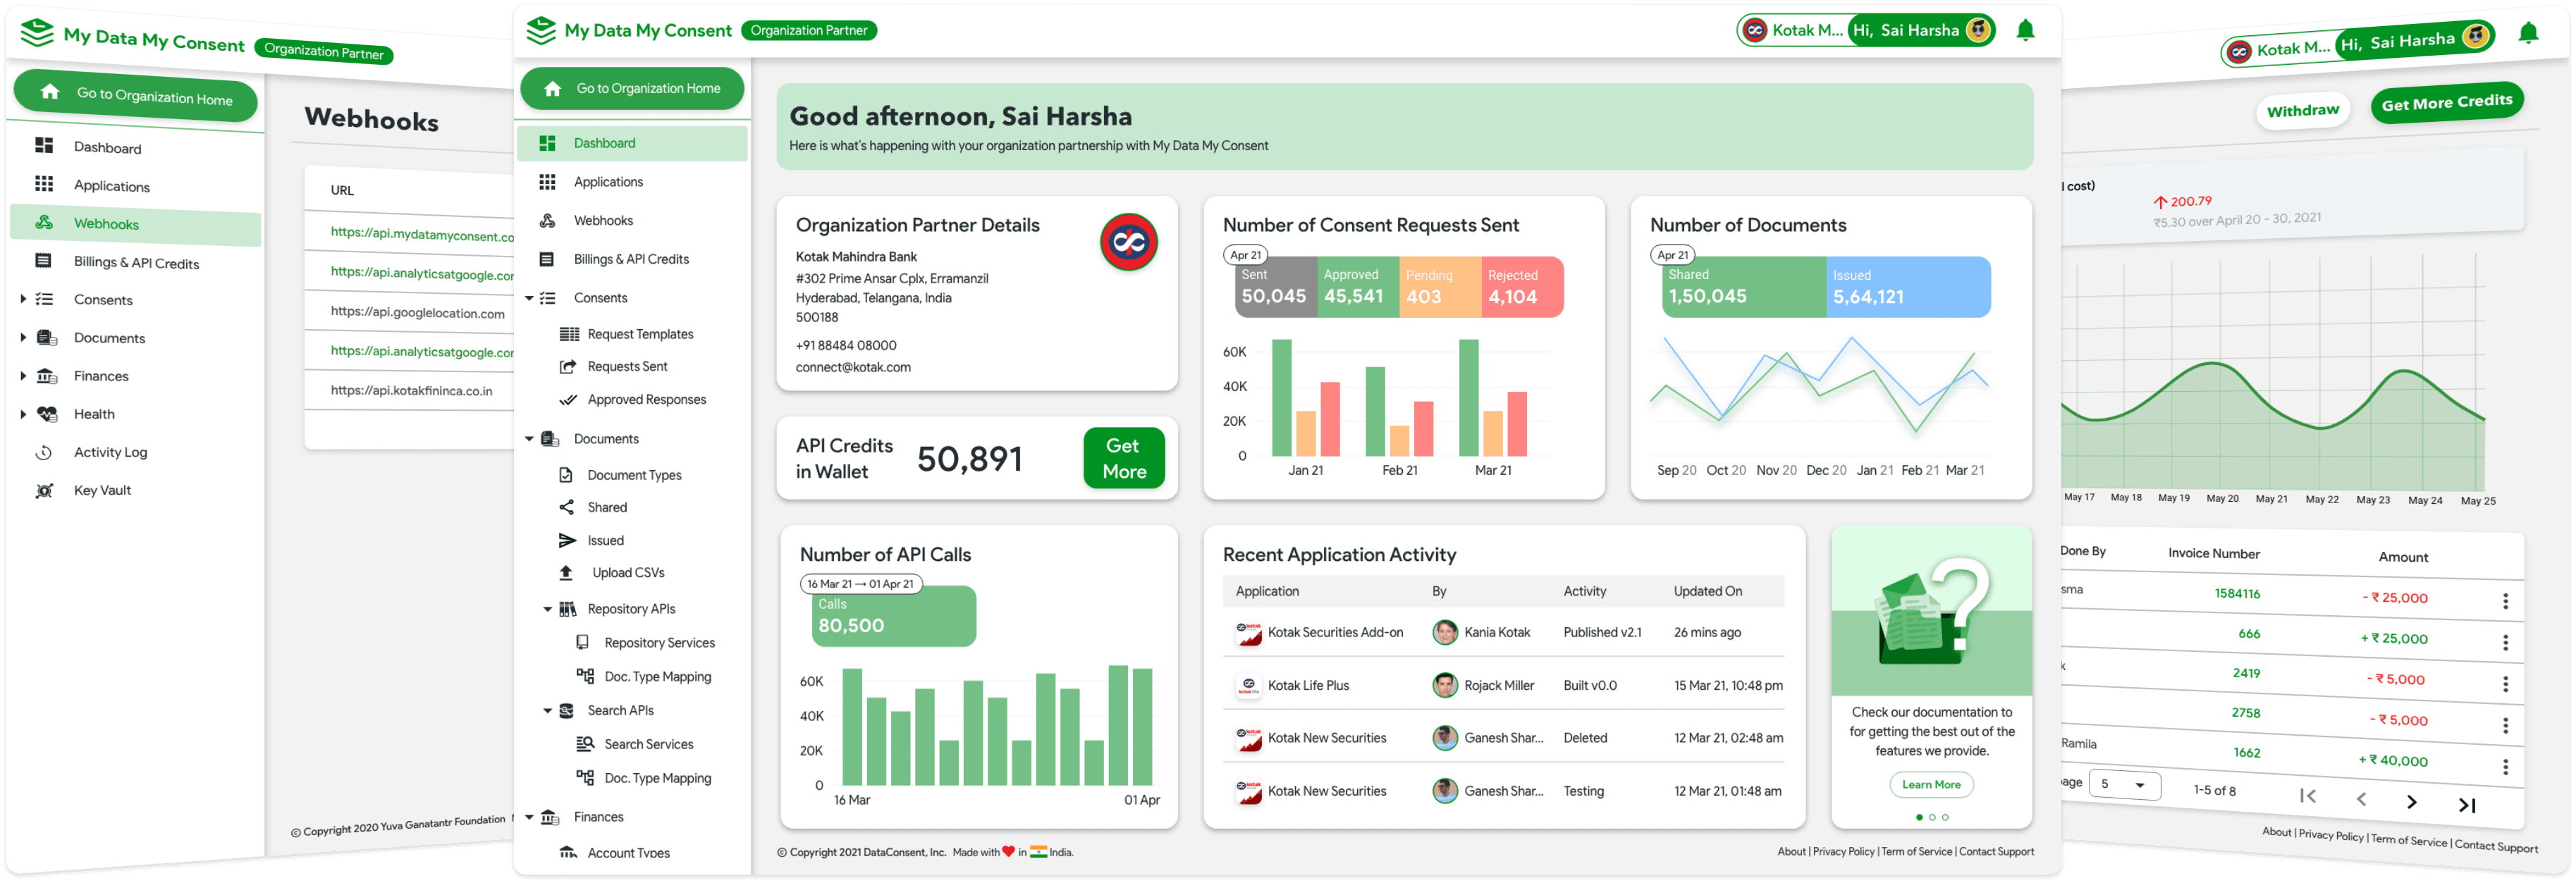
Task: Click the Apr 21 date chip on Consent Requests
Action: 1245,255
